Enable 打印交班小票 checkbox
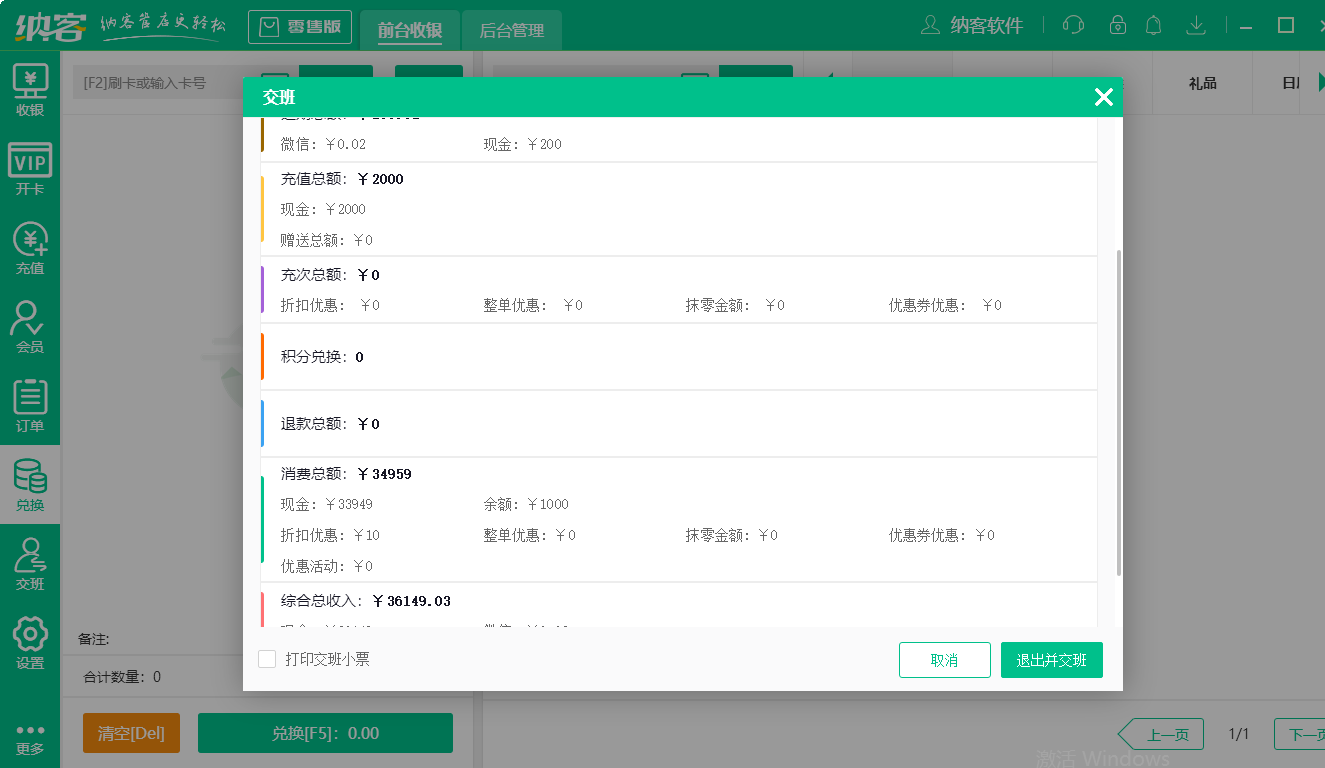1325x768 pixels. (267, 658)
